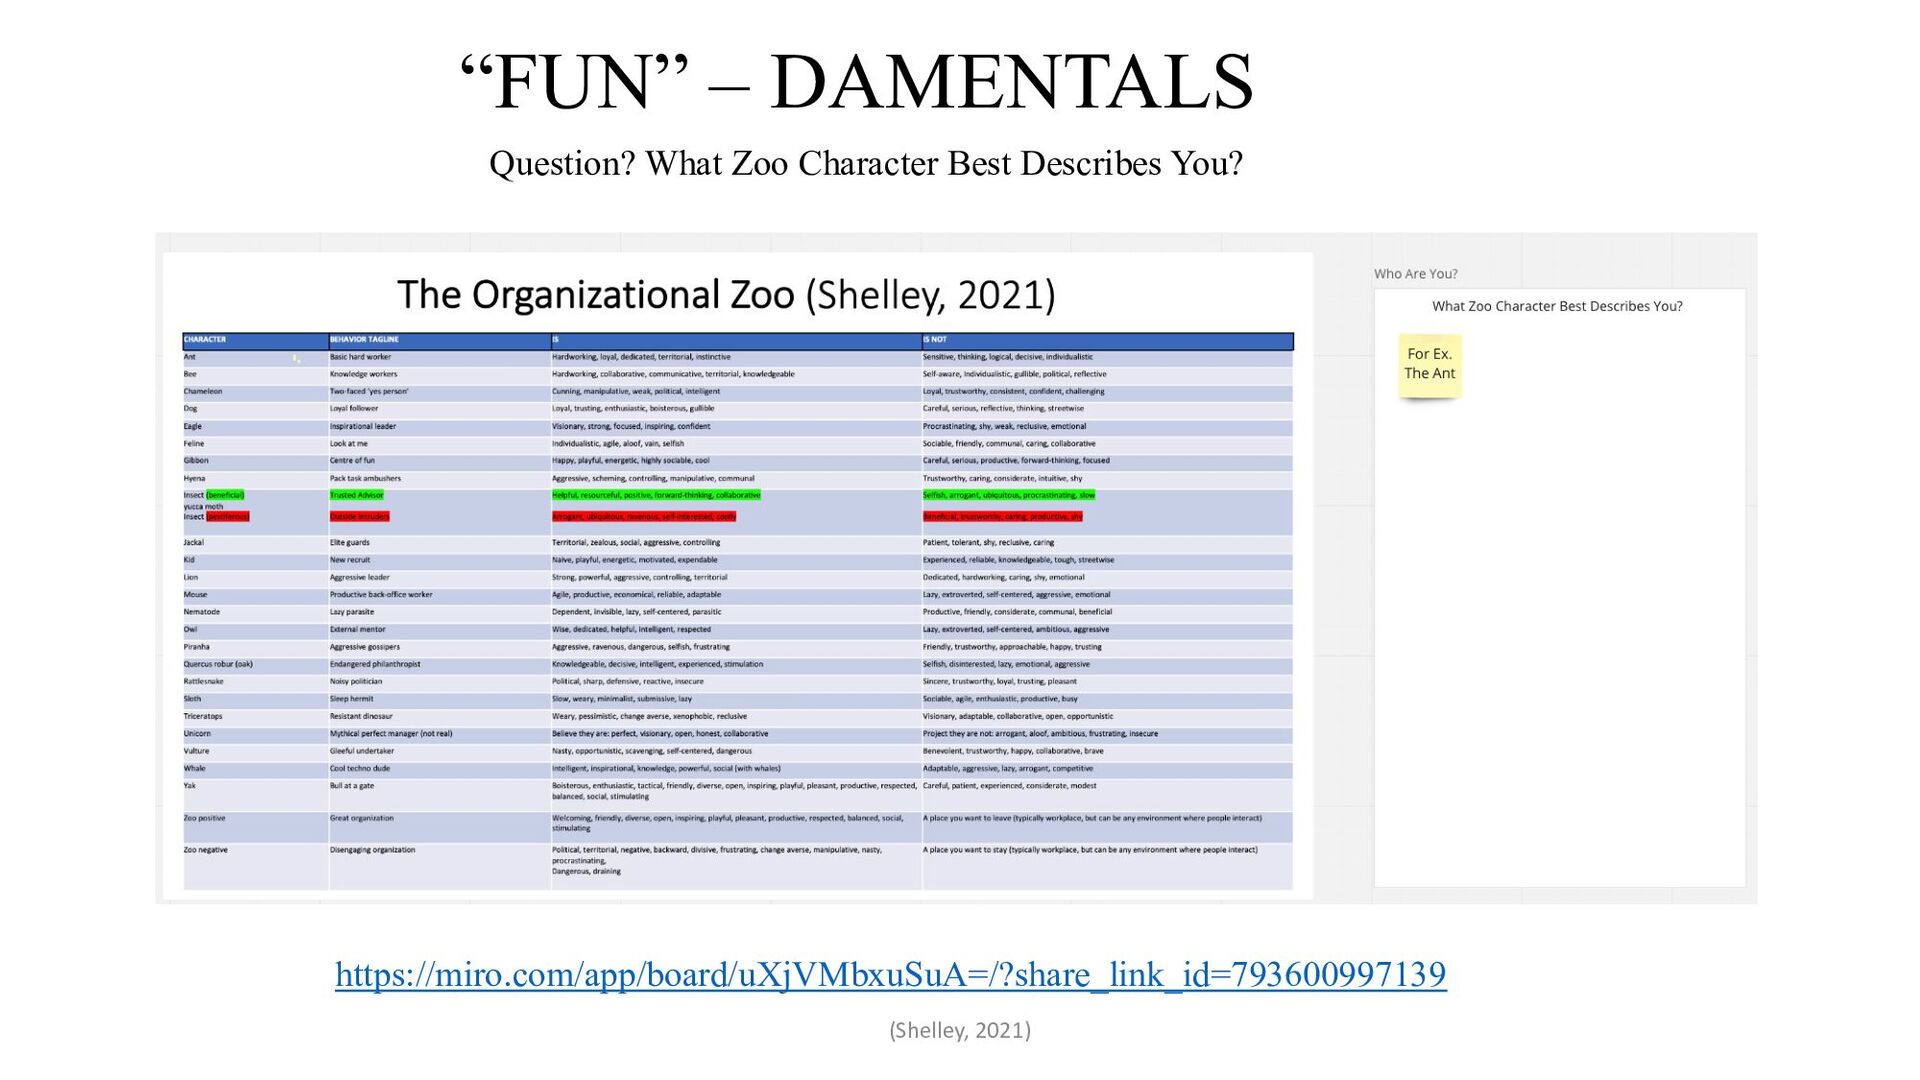Click the 'Ant' character row cell
This screenshot has height=1080, width=1920.
(x=190, y=357)
